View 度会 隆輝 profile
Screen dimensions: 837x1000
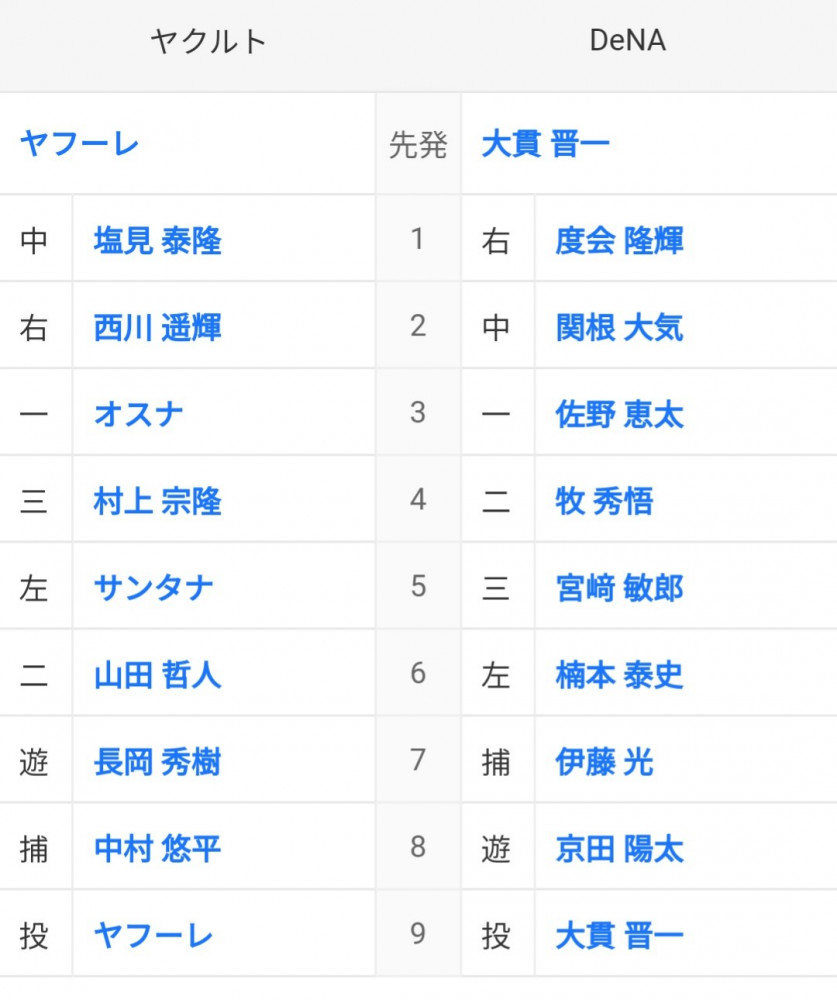pyautogui.click(x=619, y=240)
